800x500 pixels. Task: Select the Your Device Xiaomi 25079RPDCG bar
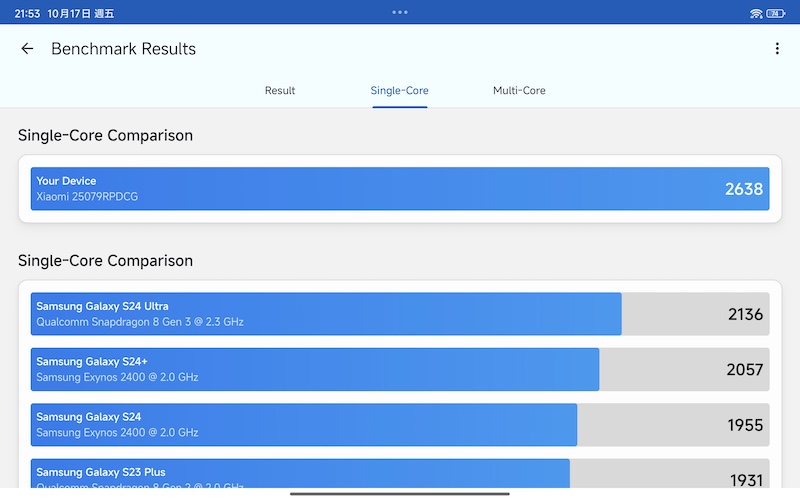point(380,189)
